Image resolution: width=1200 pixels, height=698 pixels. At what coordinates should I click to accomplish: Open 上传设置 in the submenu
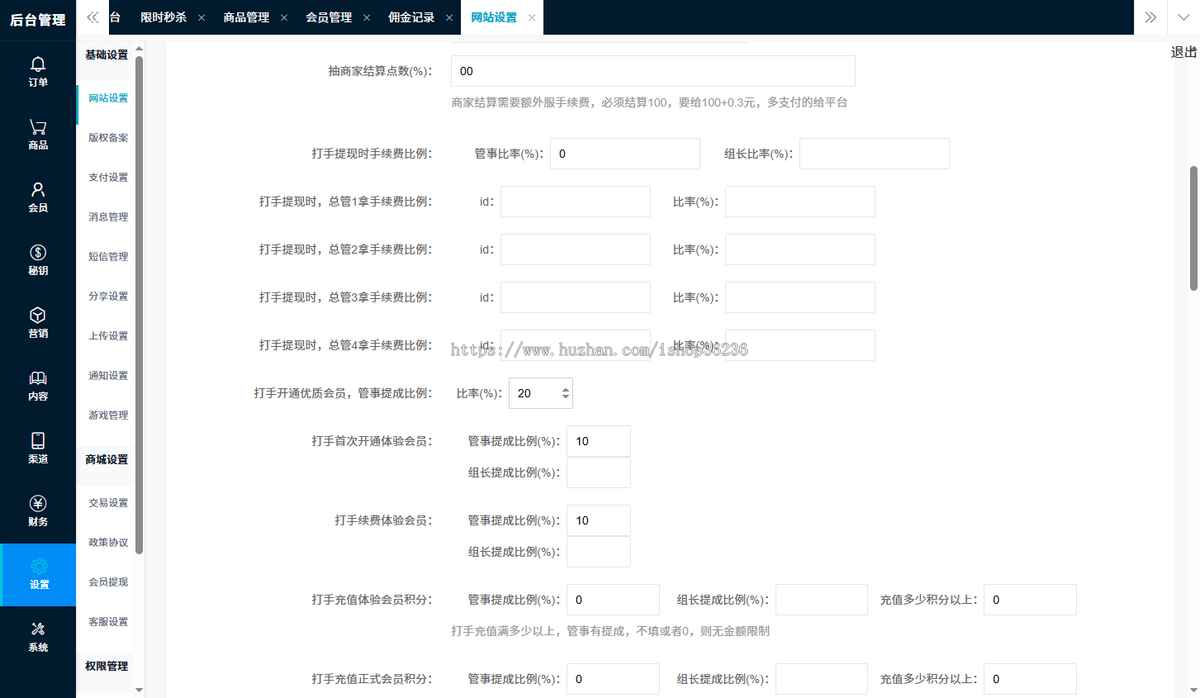[108, 336]
